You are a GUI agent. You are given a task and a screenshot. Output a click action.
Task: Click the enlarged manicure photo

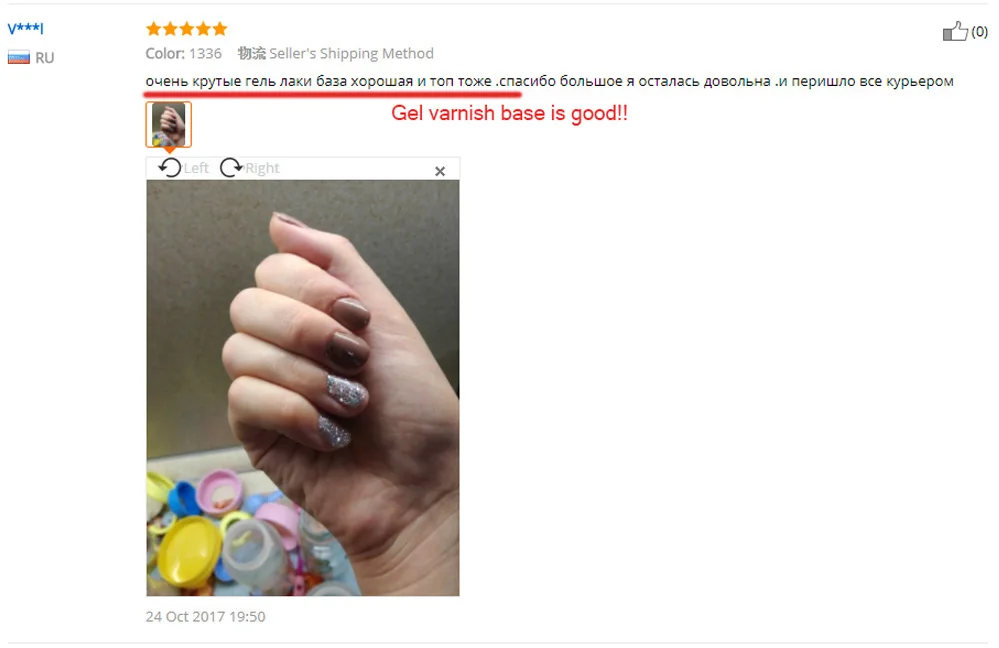[303, 387]
